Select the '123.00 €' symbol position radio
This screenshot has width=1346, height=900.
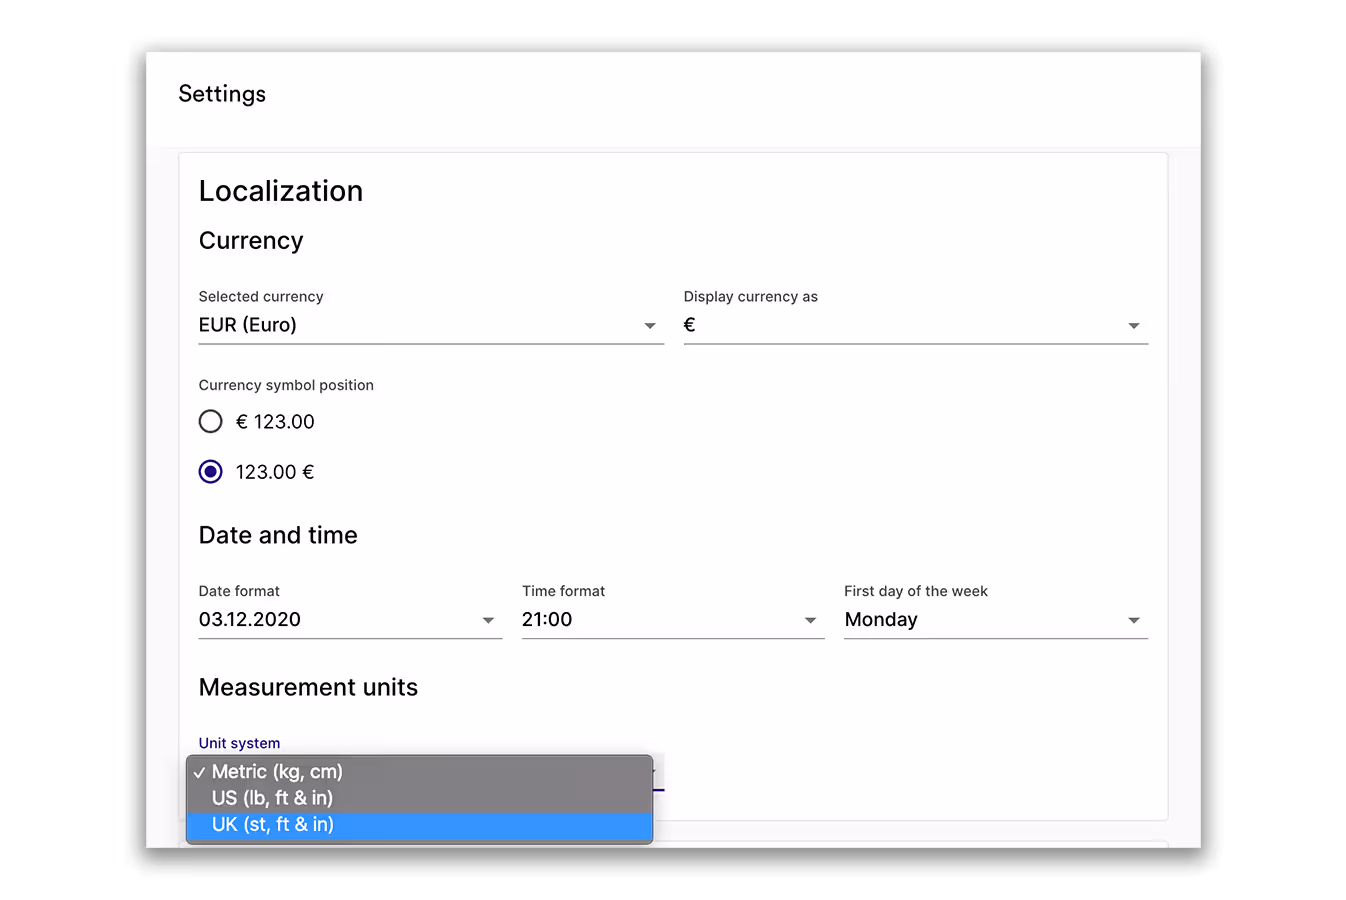210,472
